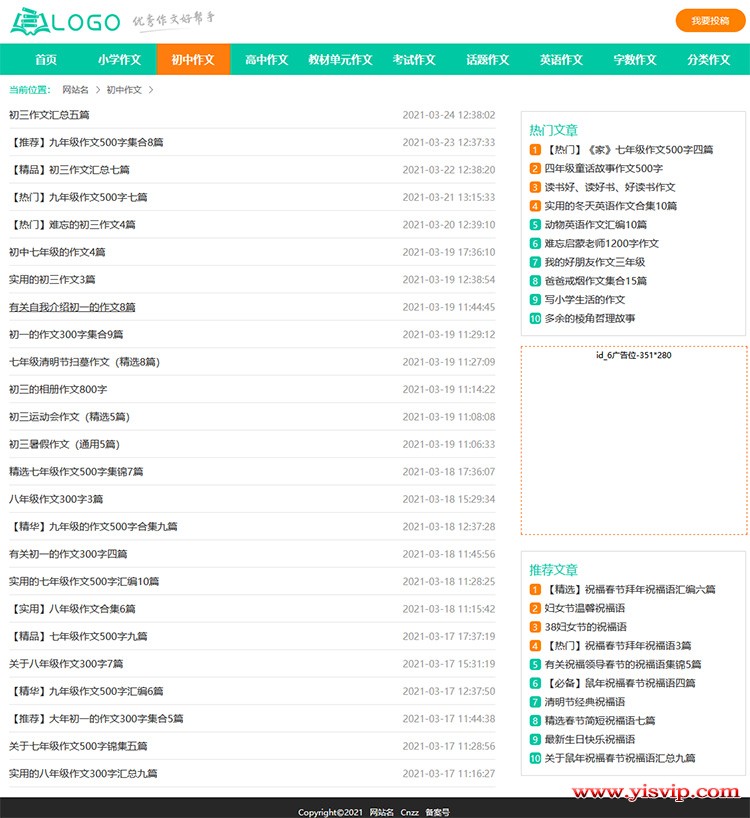Open the 首页 navigation tab
The height and width of the screenshot is (818, 750).
pos(46,60)
